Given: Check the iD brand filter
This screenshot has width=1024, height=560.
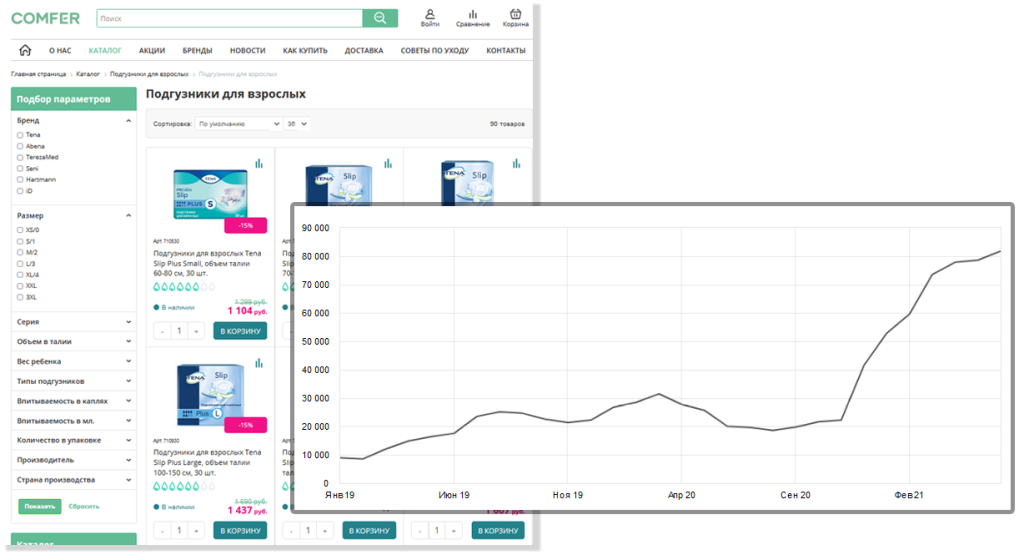Looking at the screenshot, I should point(20,191).
